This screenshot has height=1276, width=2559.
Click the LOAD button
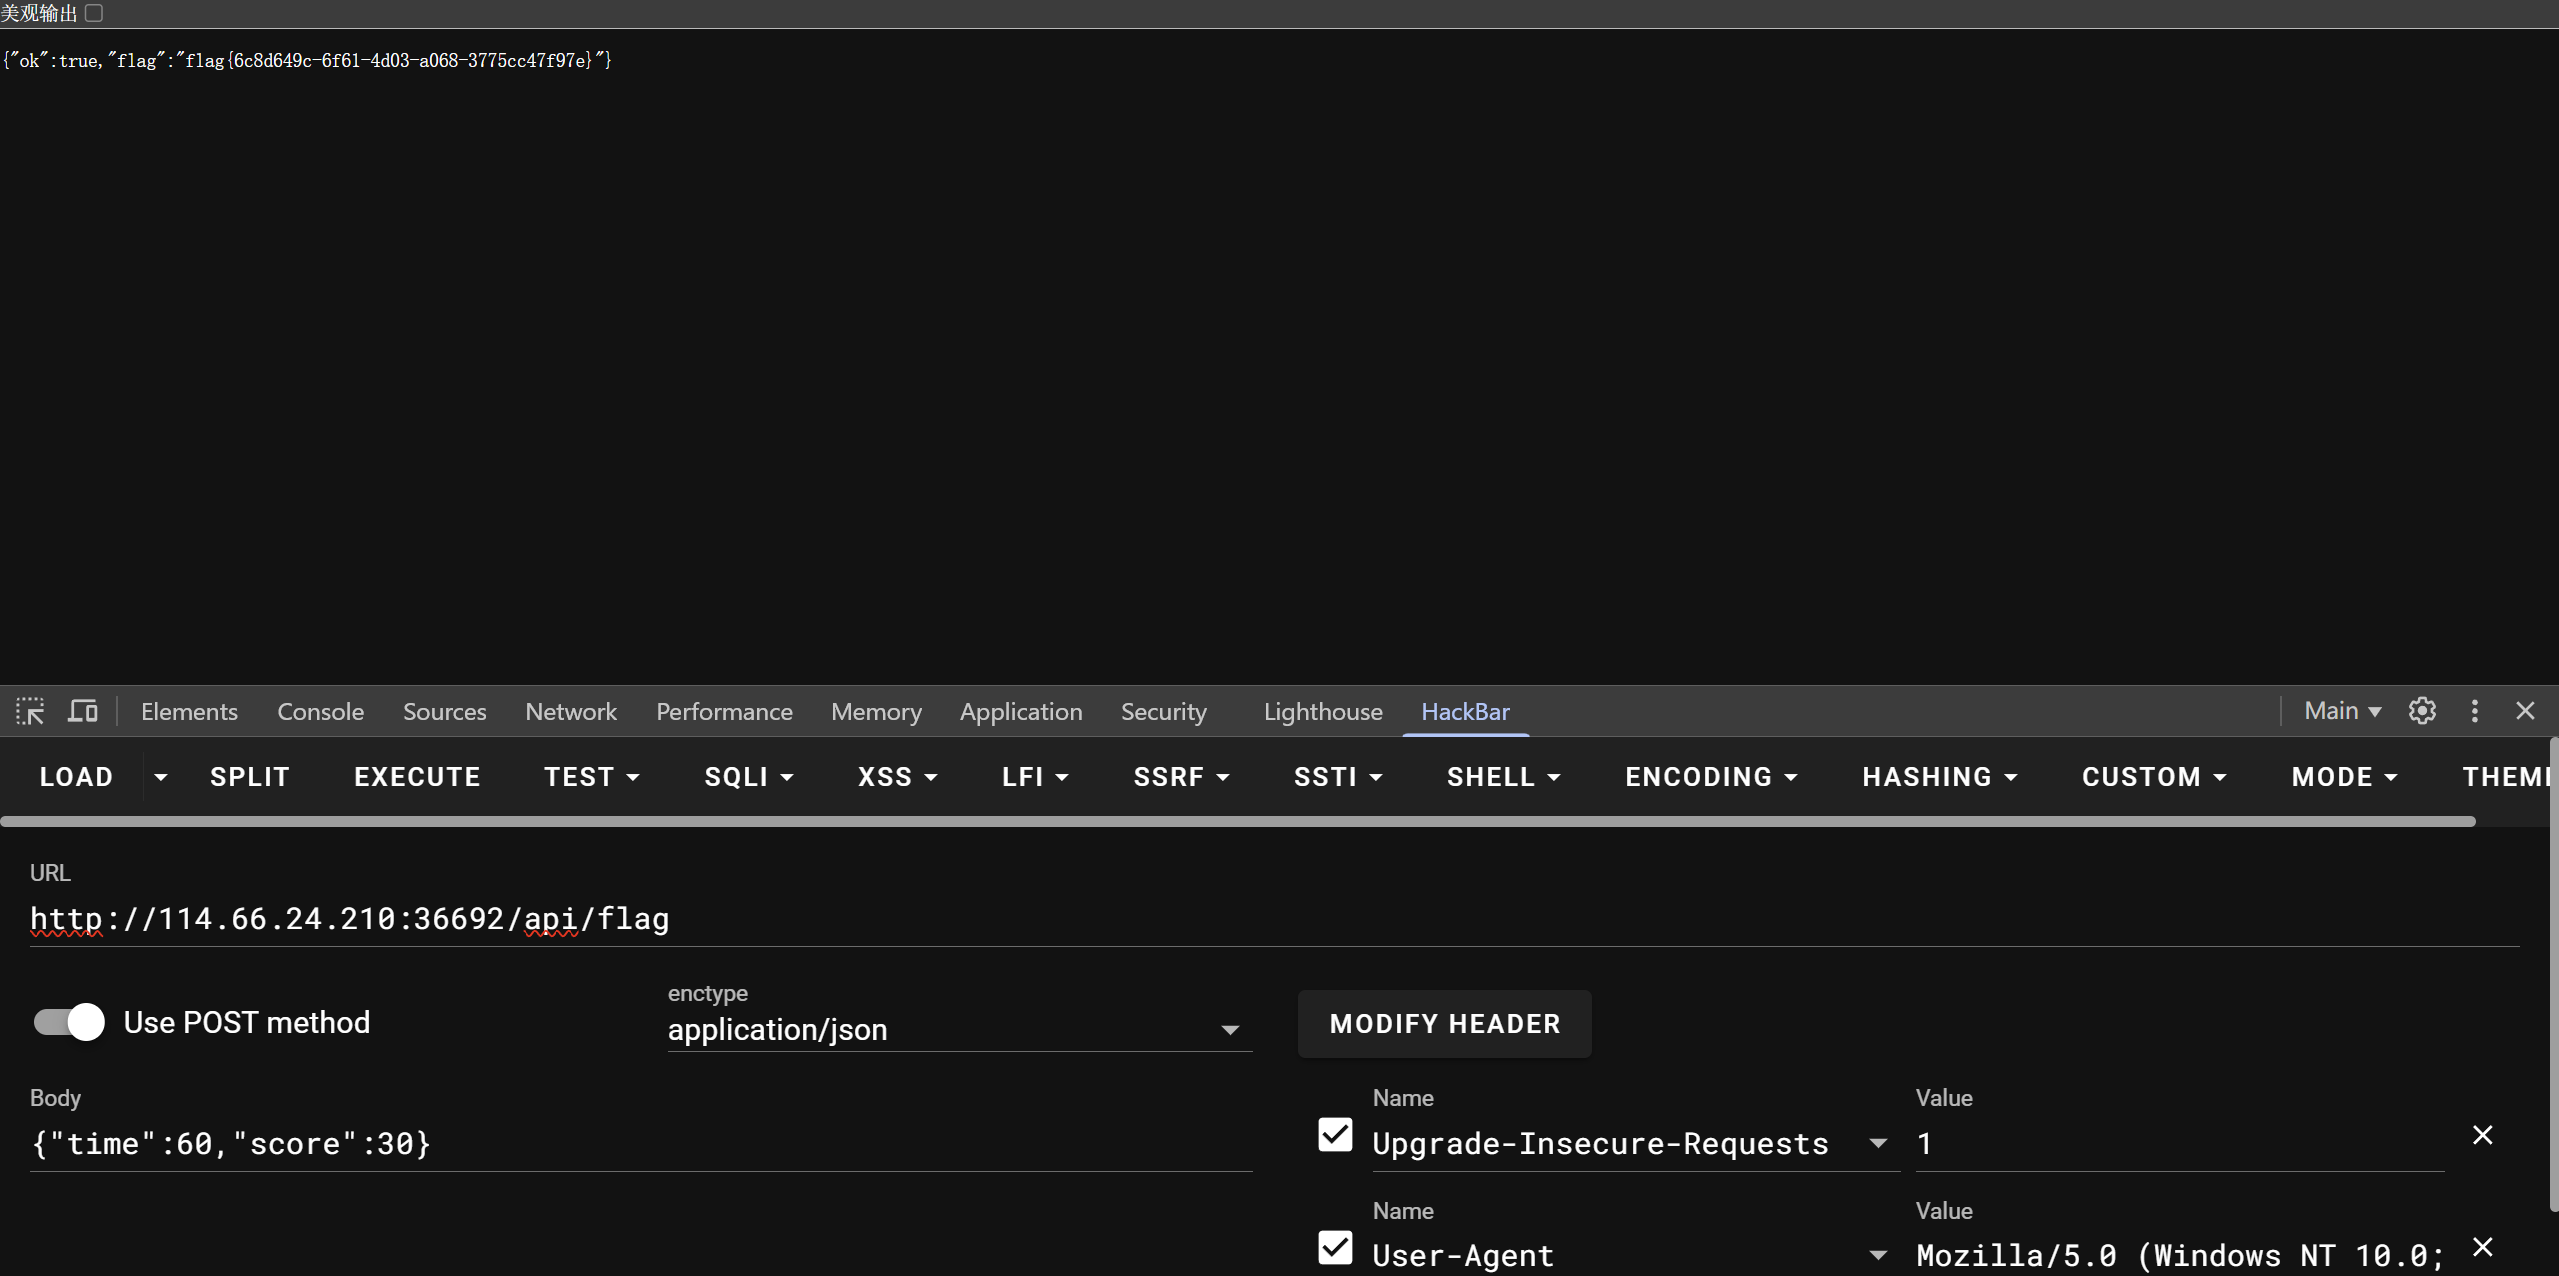(76, 777)
